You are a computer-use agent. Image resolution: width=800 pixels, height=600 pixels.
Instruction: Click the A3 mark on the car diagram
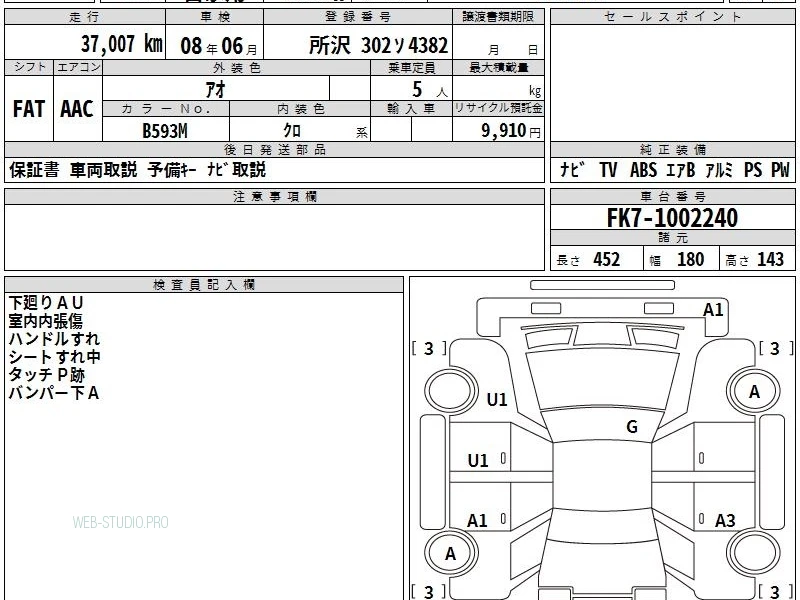(x=725, y=520)
